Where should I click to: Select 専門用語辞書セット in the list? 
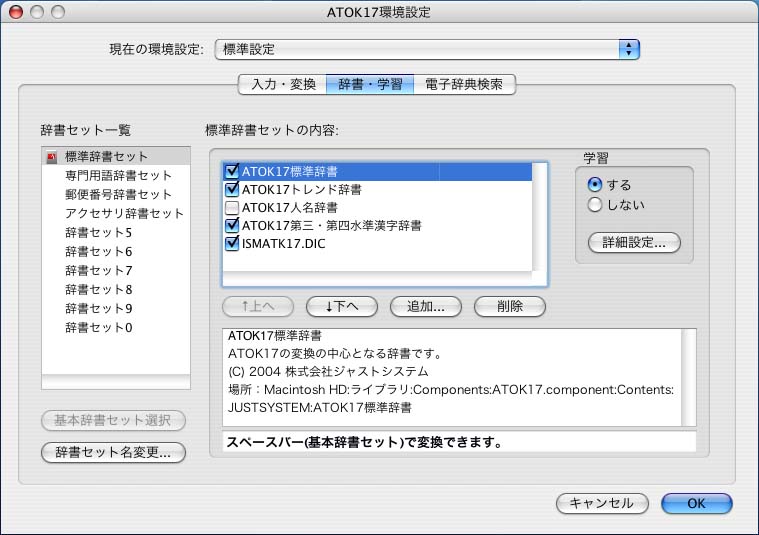(116, 175)
